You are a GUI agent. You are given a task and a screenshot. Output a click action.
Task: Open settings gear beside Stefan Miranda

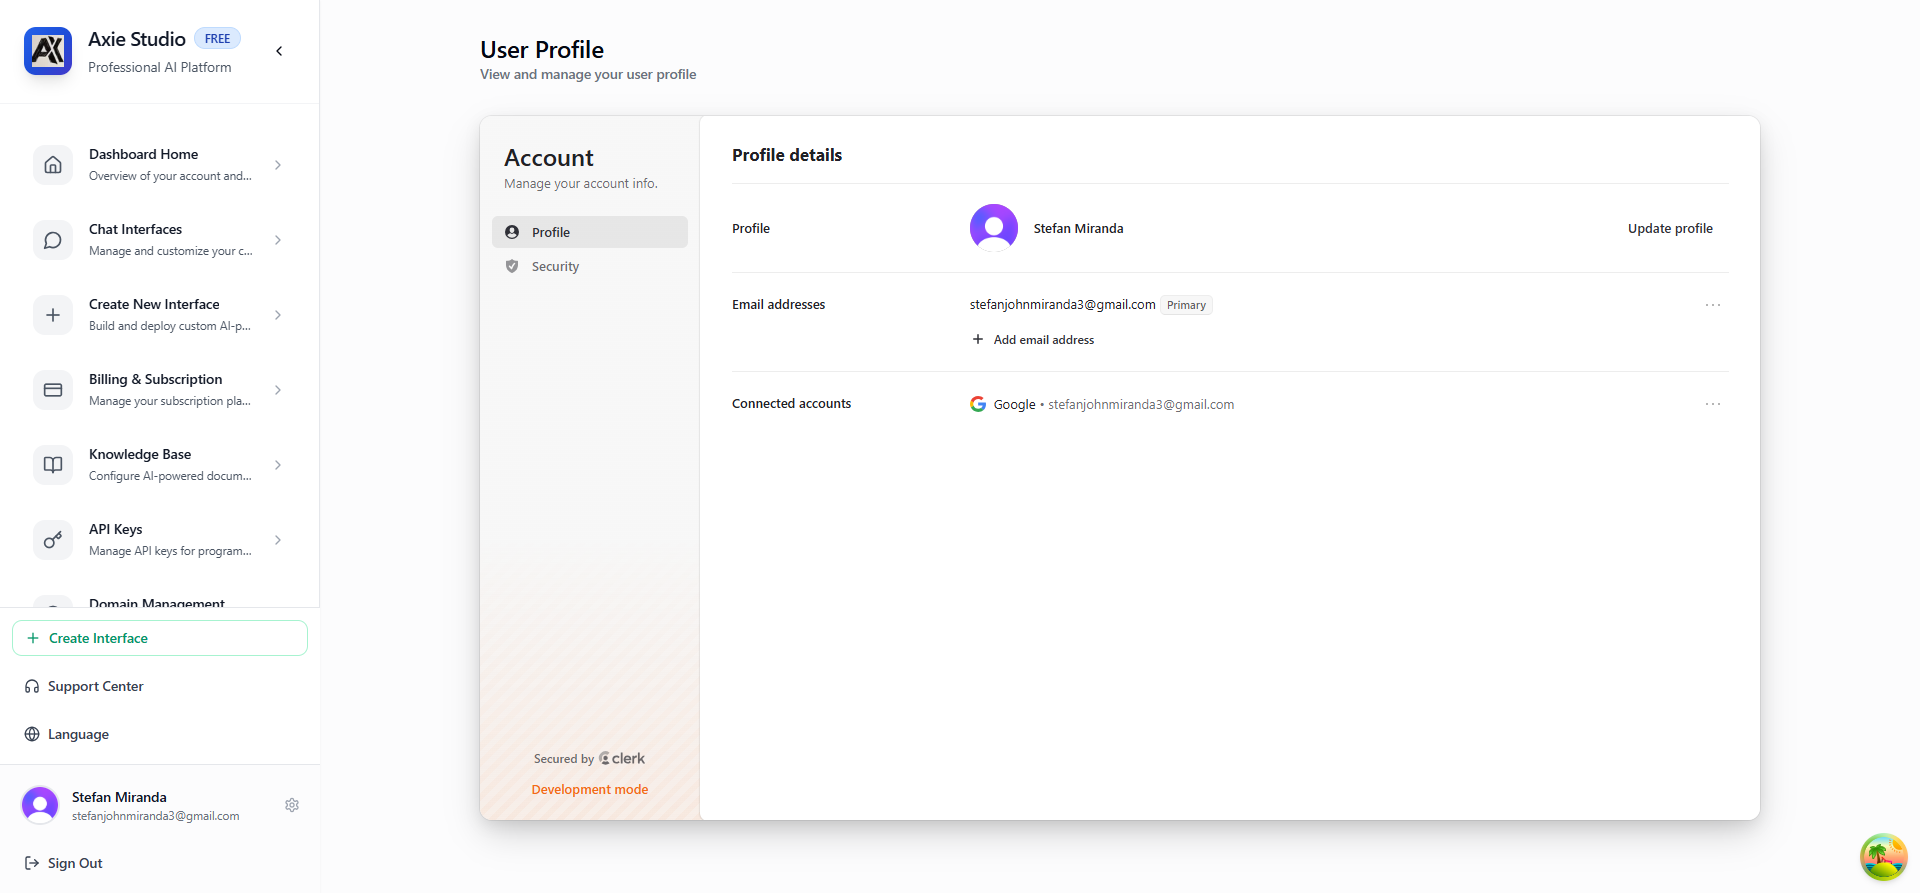[x=292, y=805]
